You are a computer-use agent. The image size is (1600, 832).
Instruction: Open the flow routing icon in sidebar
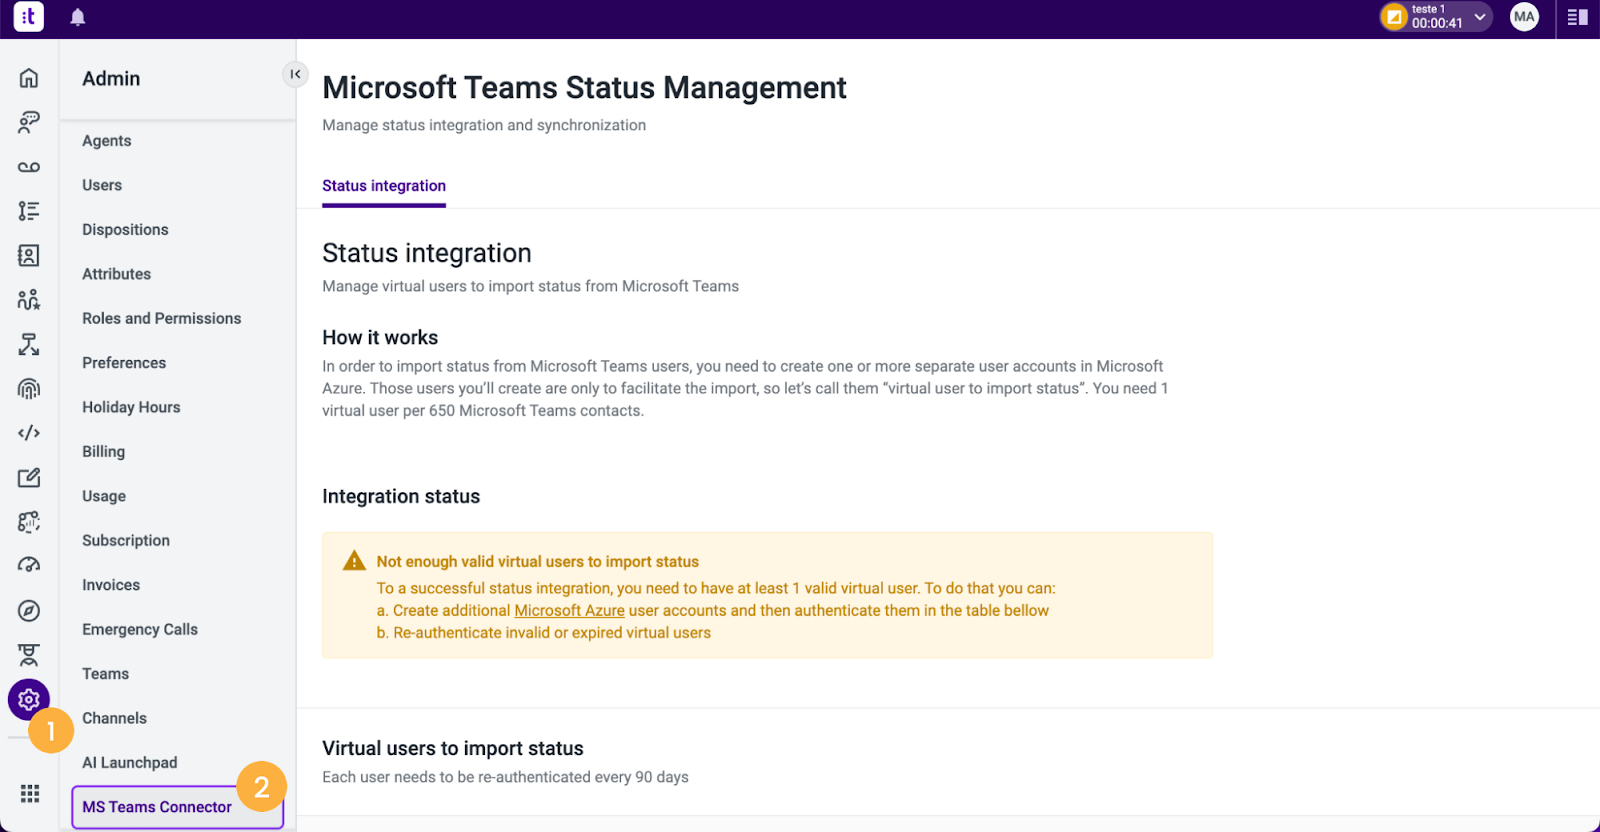coord(29,344)
